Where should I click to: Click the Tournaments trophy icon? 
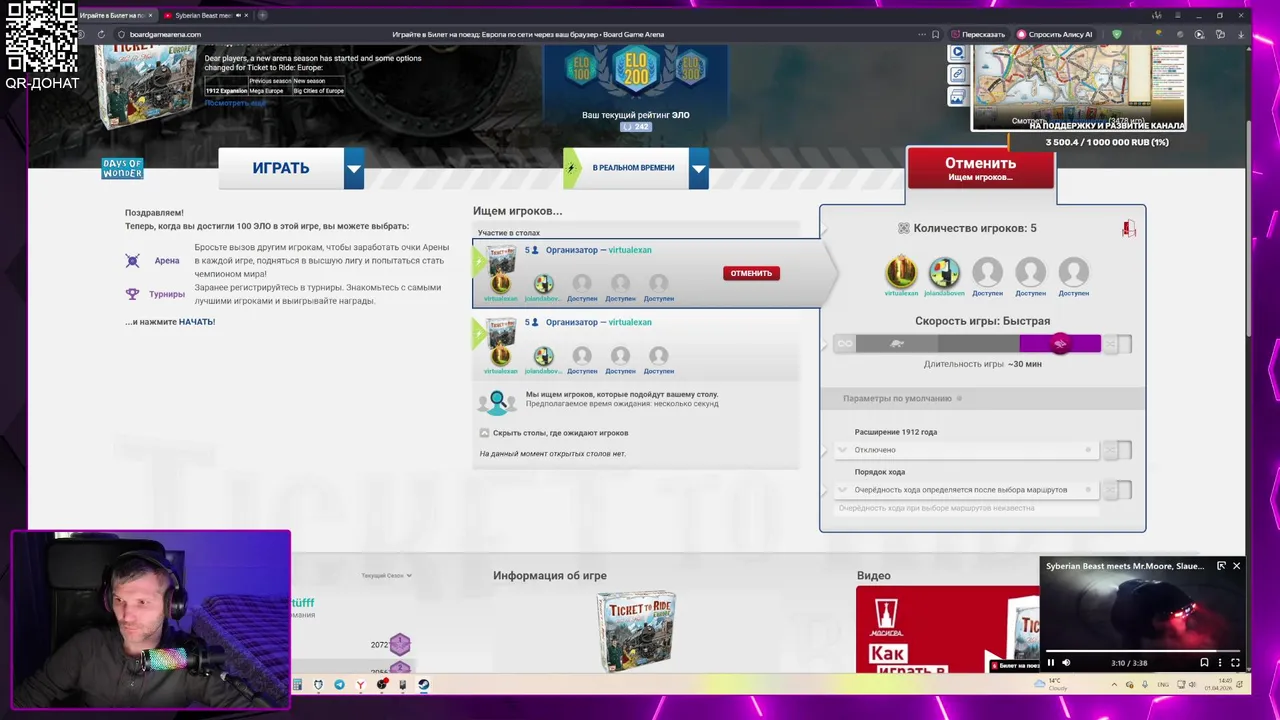132,294
